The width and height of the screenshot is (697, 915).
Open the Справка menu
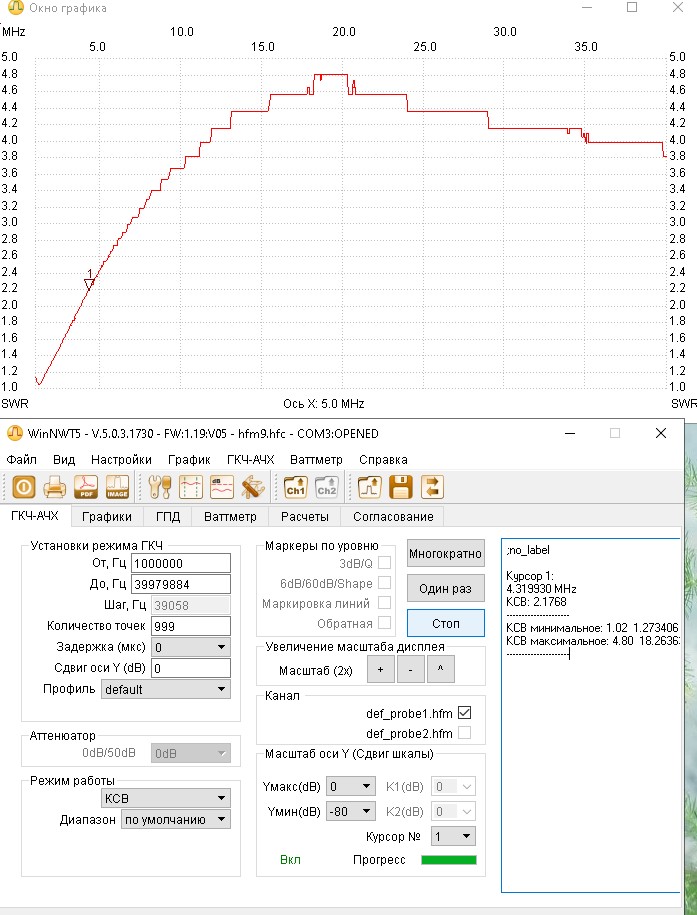pos(384,460)
